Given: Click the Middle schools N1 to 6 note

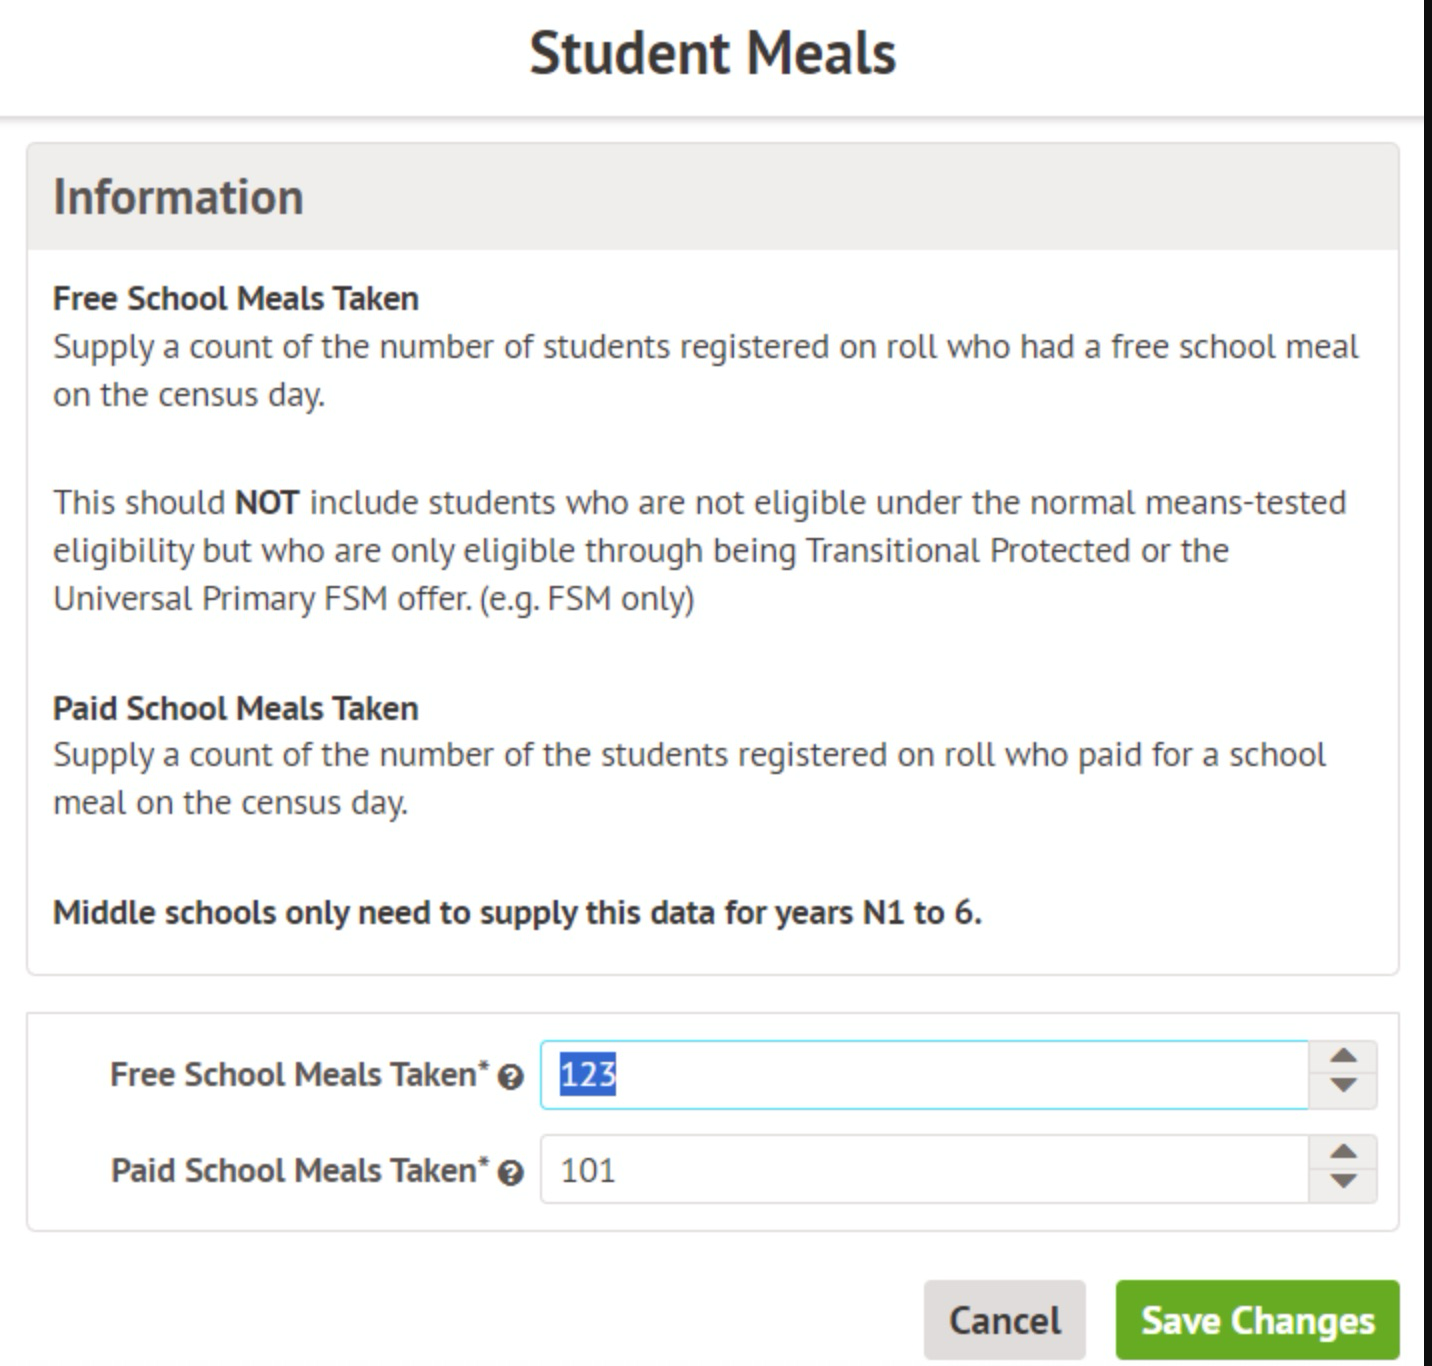Looking at the screenshot, I should pyautogui.click(x=517, y=912).
